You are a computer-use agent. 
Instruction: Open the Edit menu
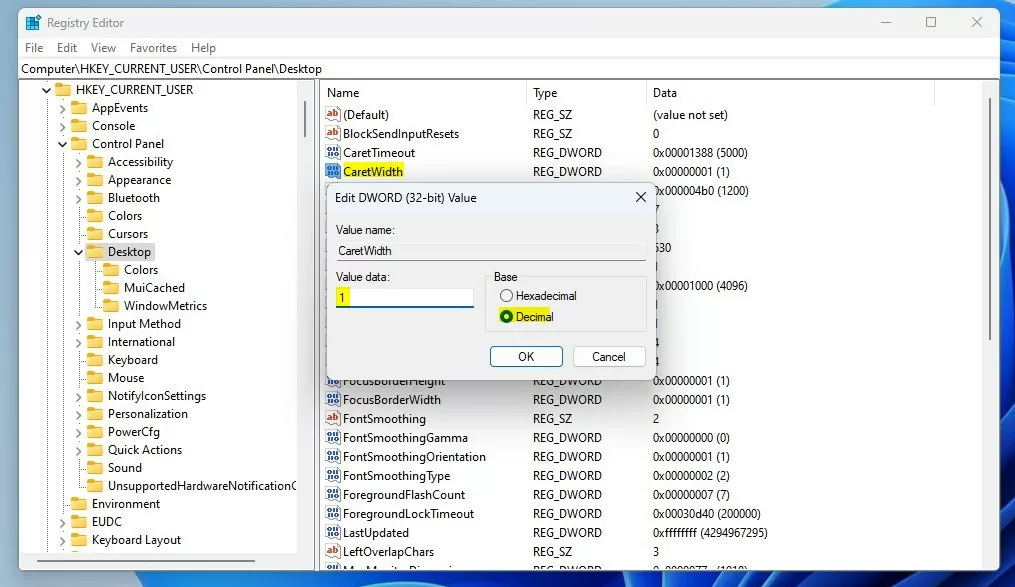point(67,48)
